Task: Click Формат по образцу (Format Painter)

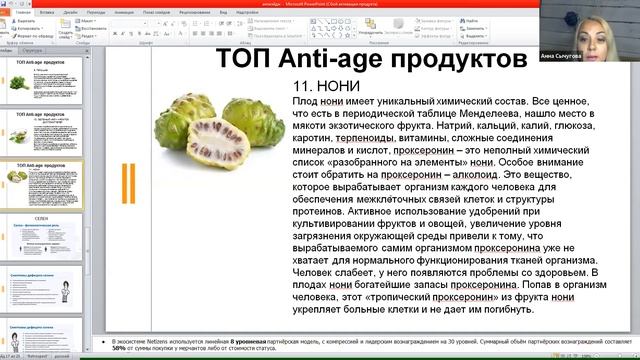Action: 33,36
